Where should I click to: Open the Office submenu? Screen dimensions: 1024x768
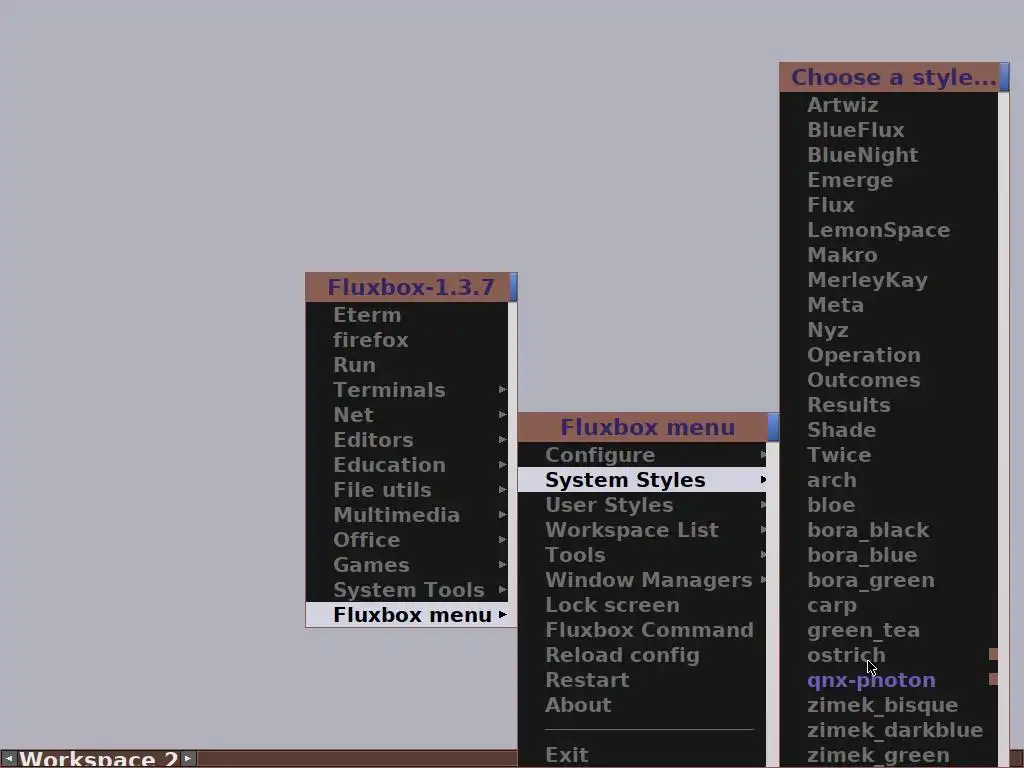pos(407,539)
